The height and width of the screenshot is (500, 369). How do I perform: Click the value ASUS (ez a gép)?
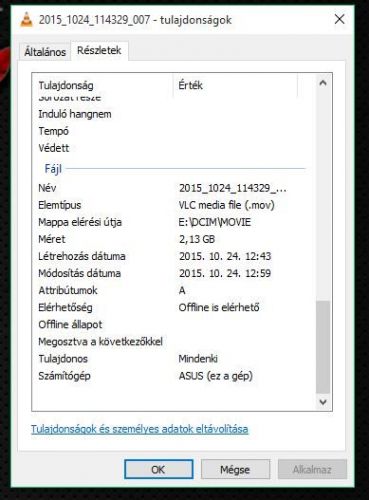click(216, 376)
